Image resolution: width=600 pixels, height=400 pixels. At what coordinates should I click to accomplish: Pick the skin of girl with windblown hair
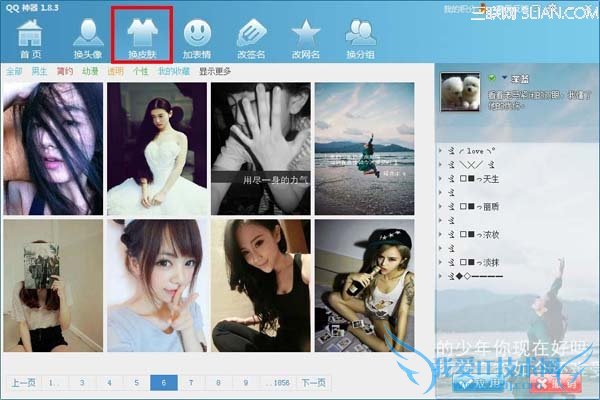tap(53, 149)
